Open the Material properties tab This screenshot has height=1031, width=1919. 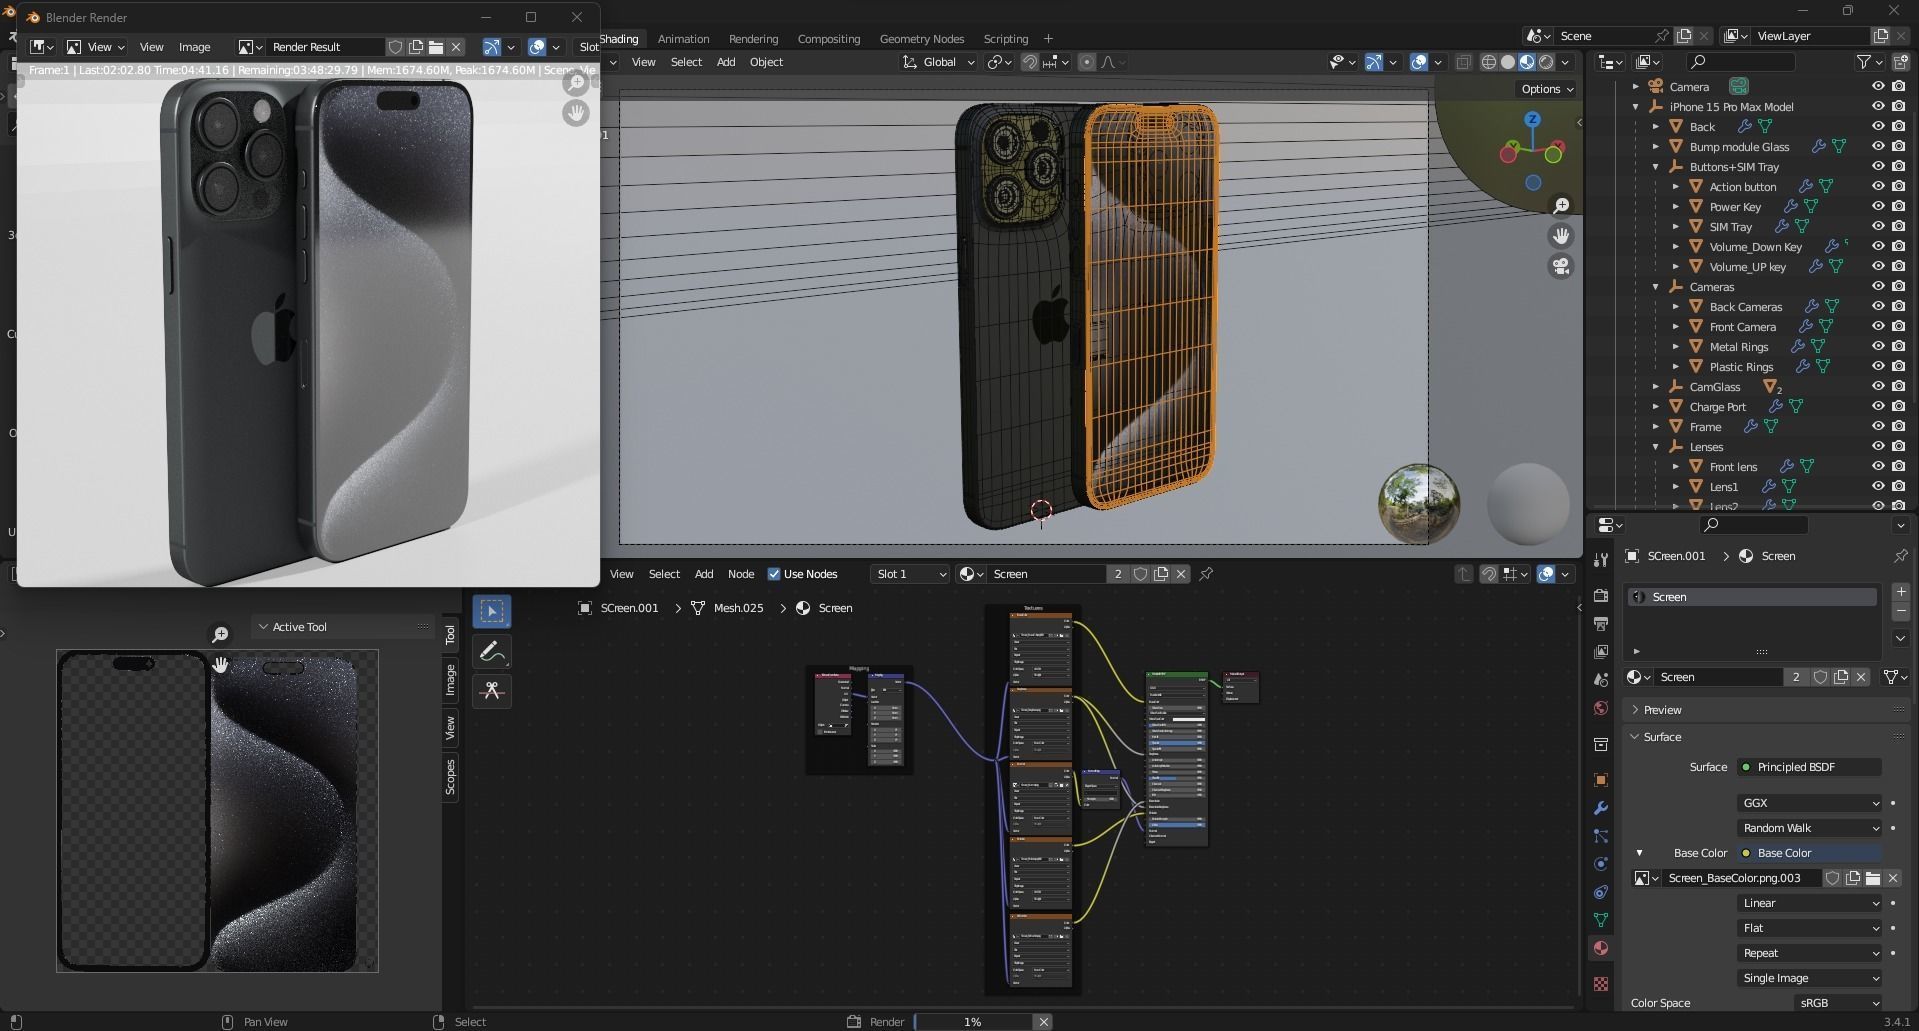tap(1601, 948)
